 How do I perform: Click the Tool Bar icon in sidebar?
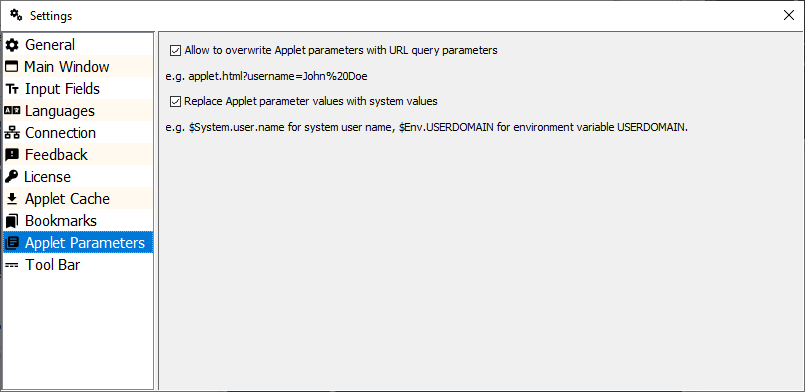click(x=12, y=265)
